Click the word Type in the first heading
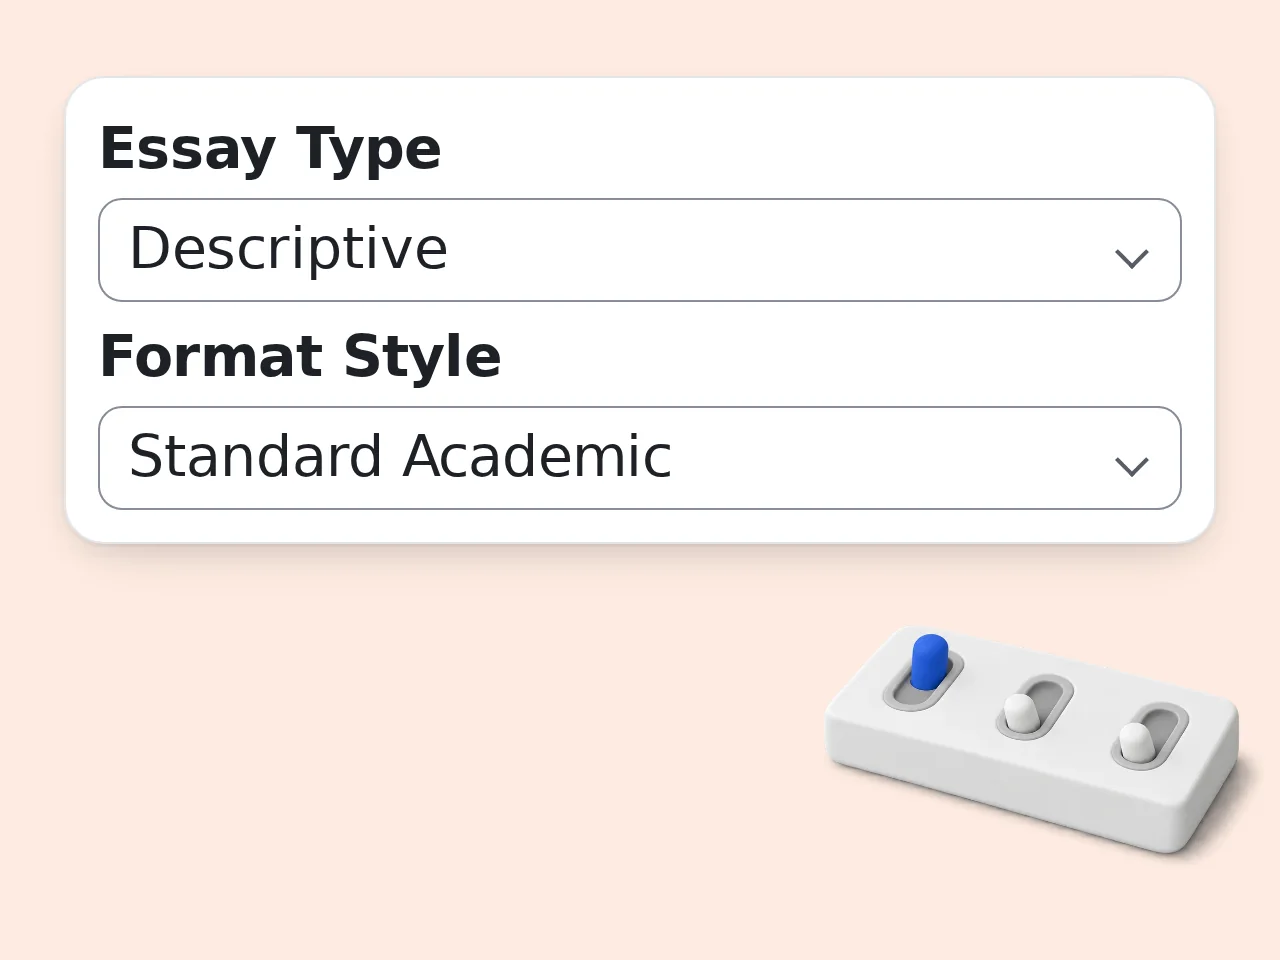The height and width of the screenshot is (960, 1280). (368, 150)
